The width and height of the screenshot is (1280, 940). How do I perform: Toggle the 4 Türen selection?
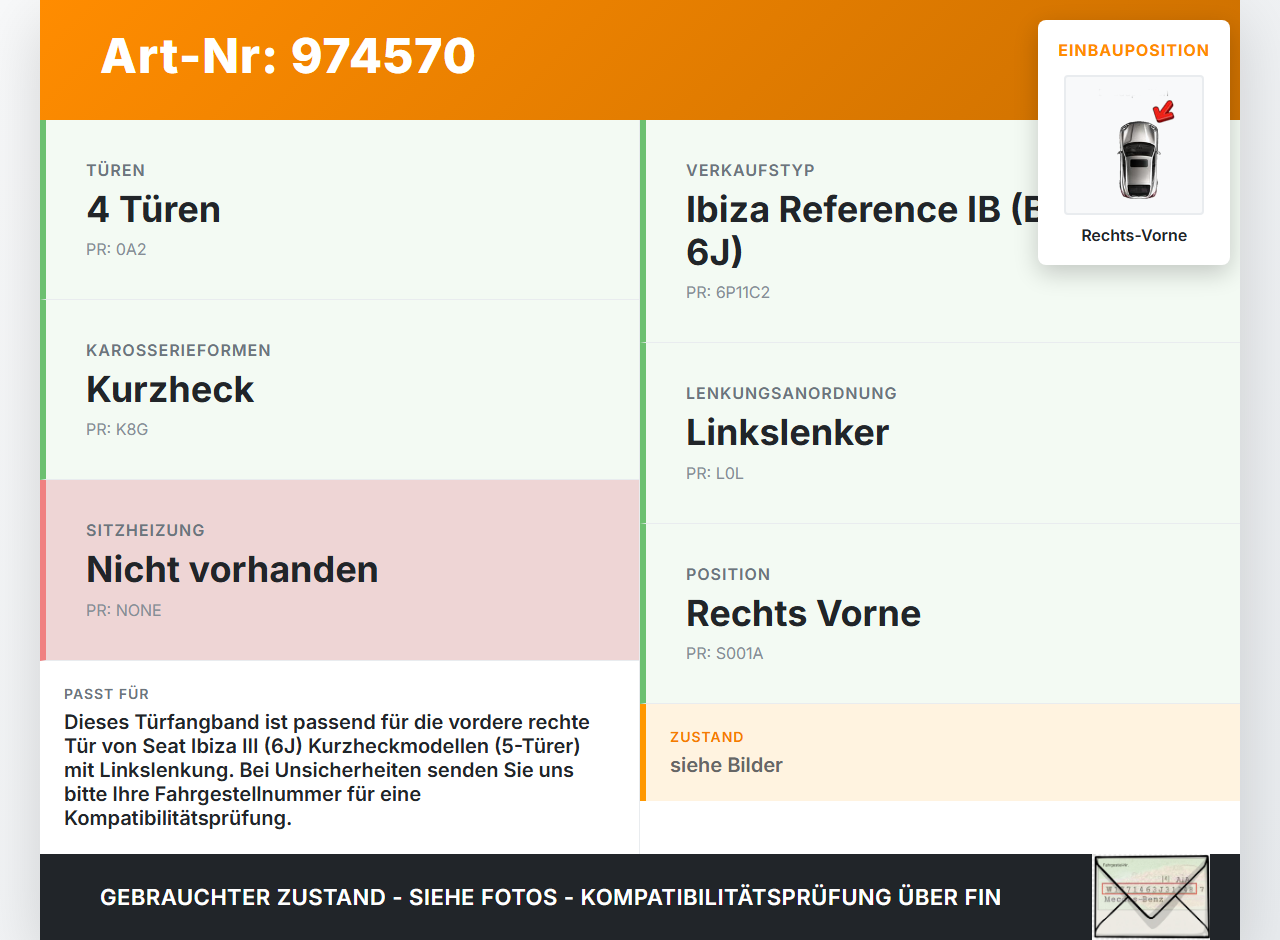pos(154,210)
